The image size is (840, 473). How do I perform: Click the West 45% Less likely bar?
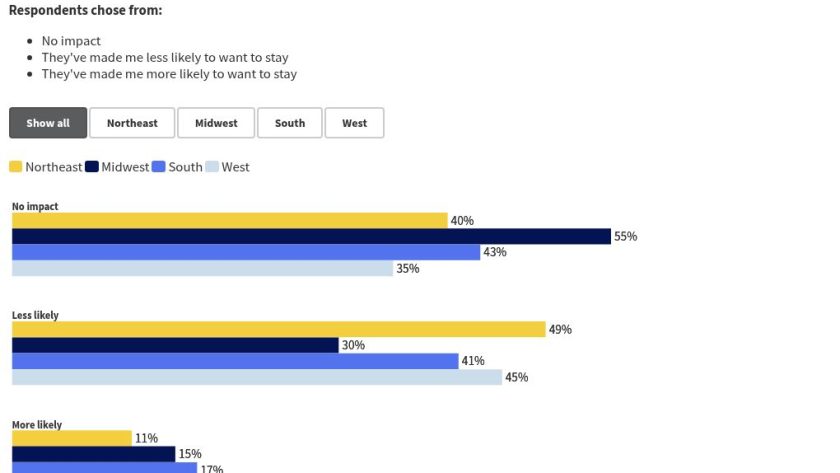click(x=257, y=377)
